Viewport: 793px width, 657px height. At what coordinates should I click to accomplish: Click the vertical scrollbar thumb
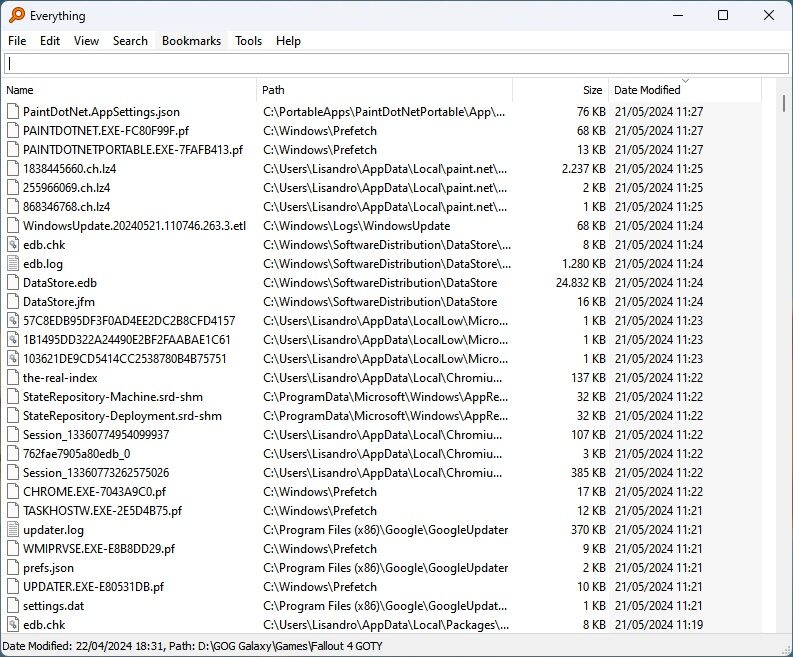[783, 104]
